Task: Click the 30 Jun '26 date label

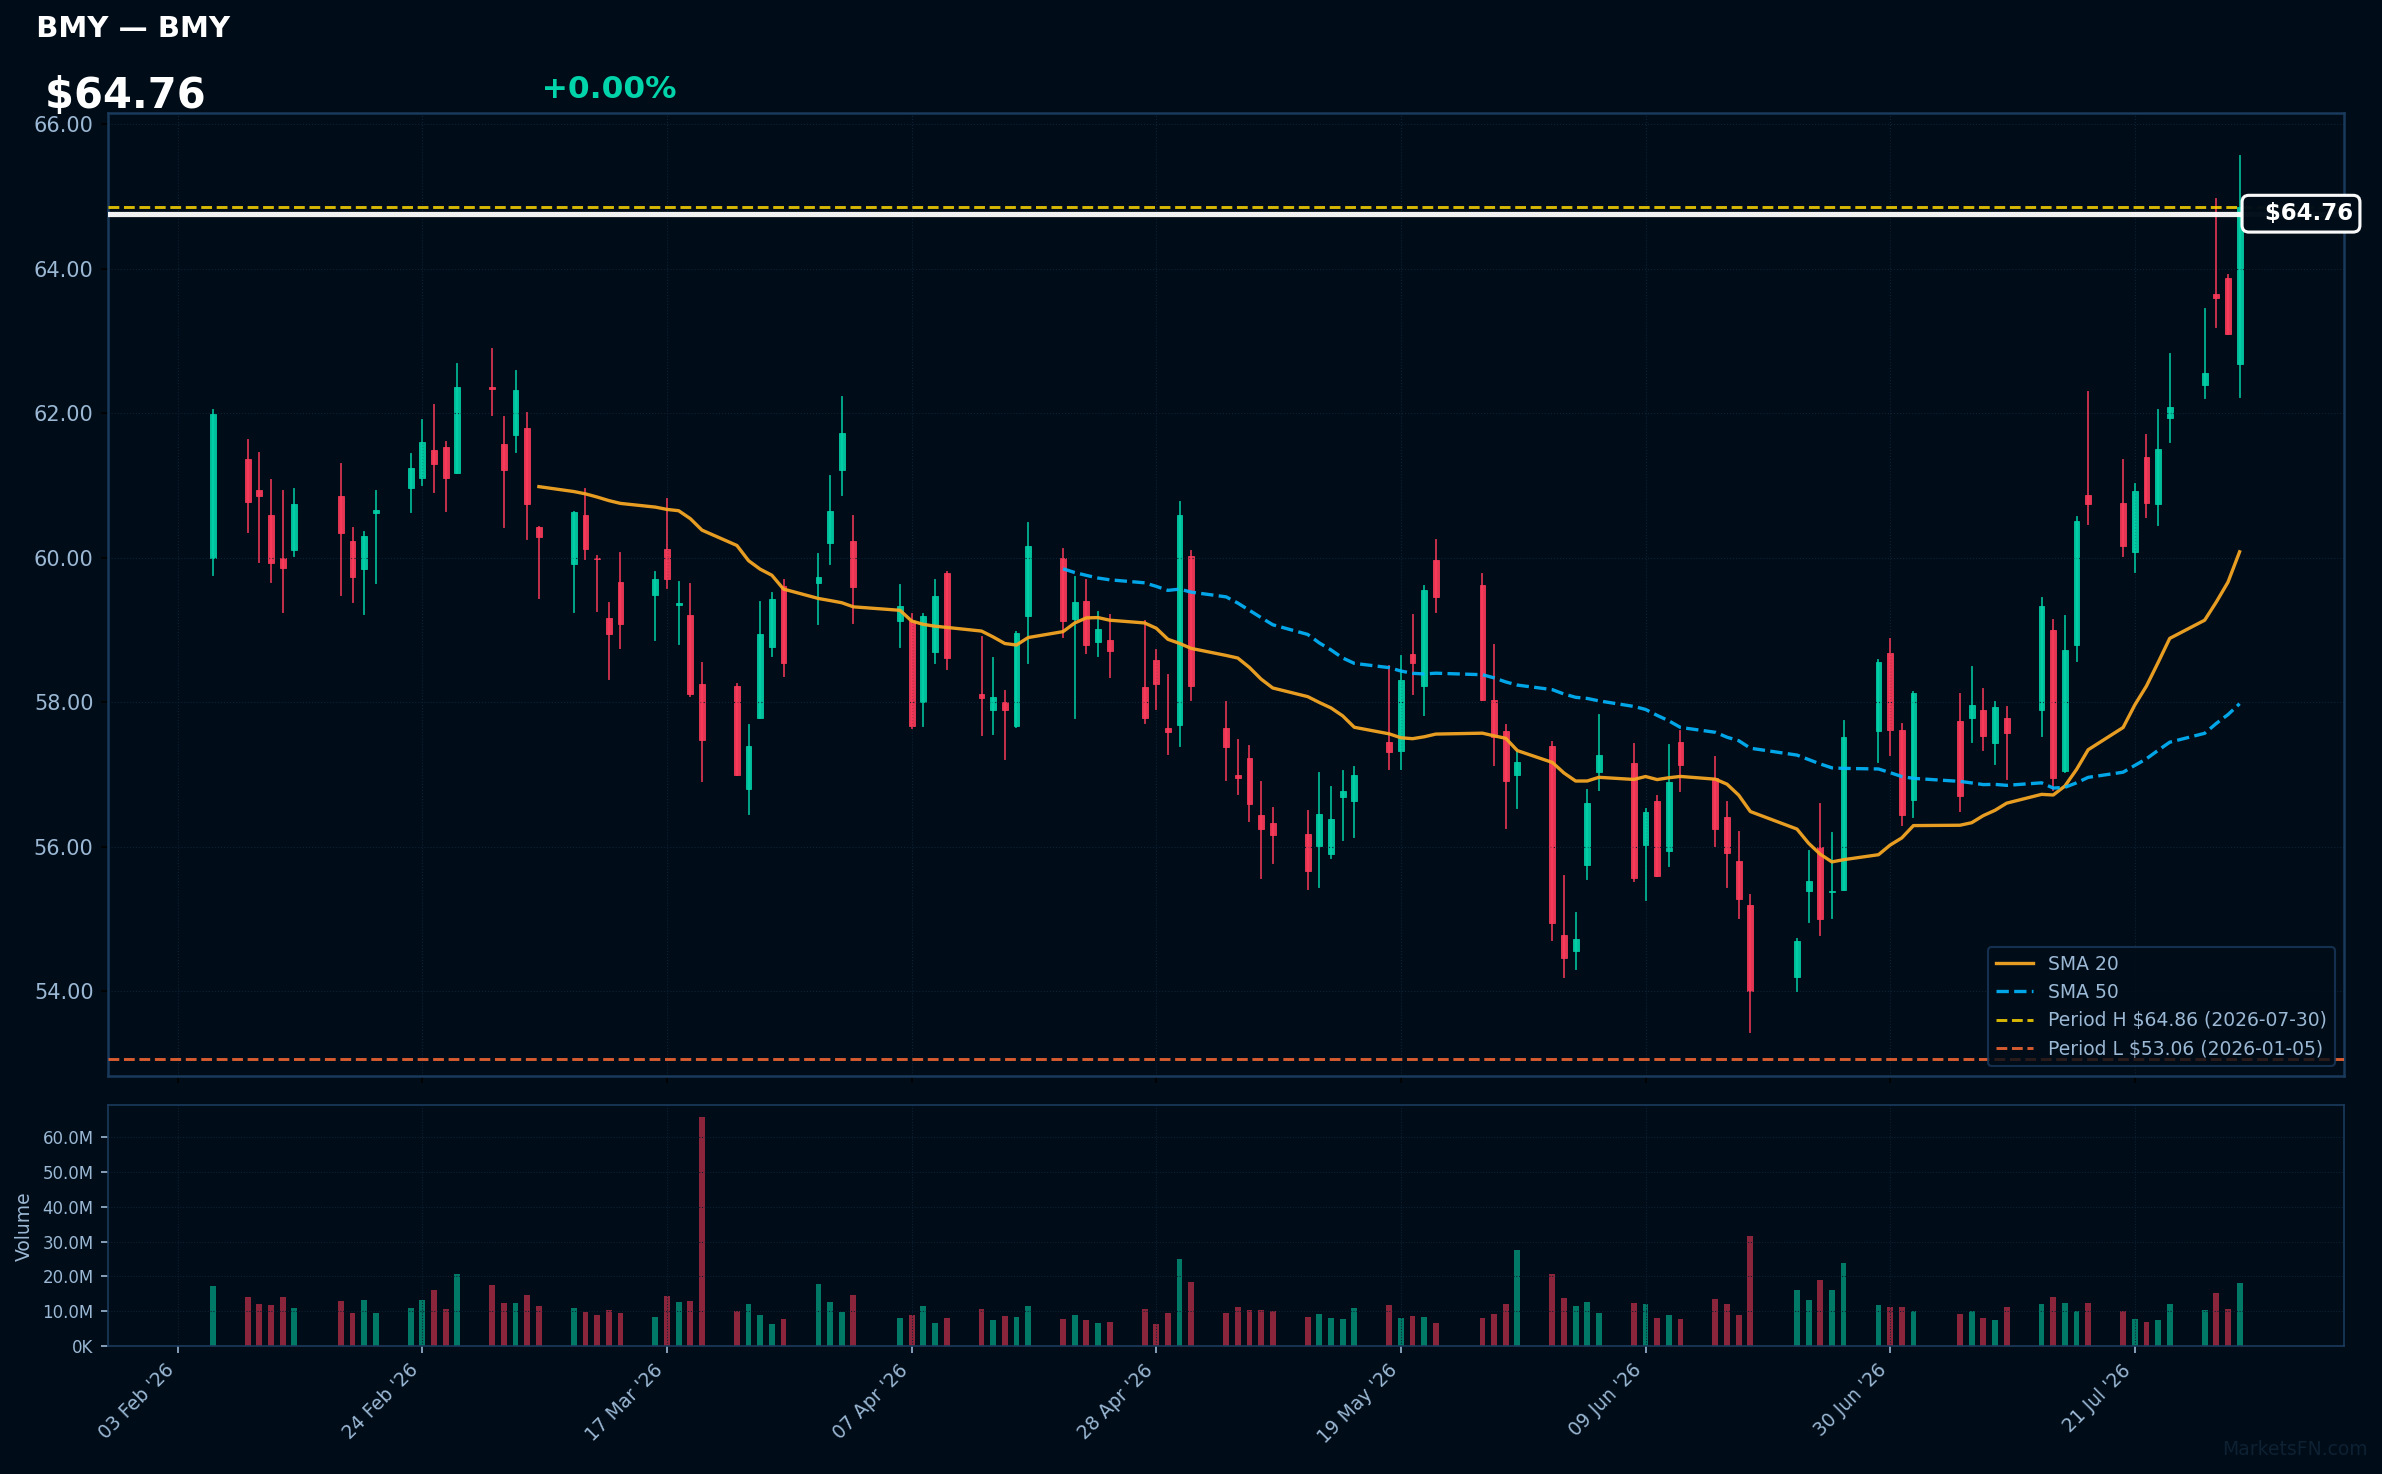Action: point(1848,1399)
